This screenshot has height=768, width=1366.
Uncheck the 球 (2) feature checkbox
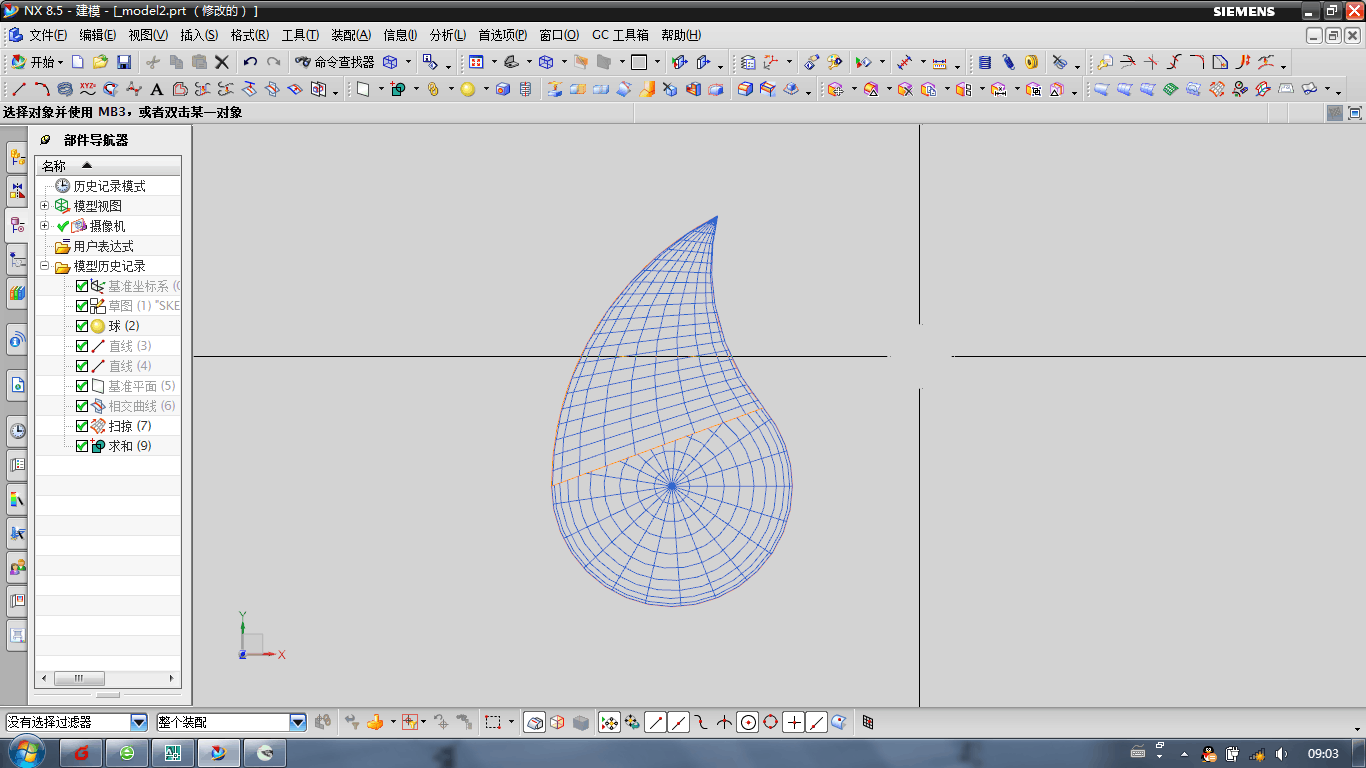tap(82, 326)
